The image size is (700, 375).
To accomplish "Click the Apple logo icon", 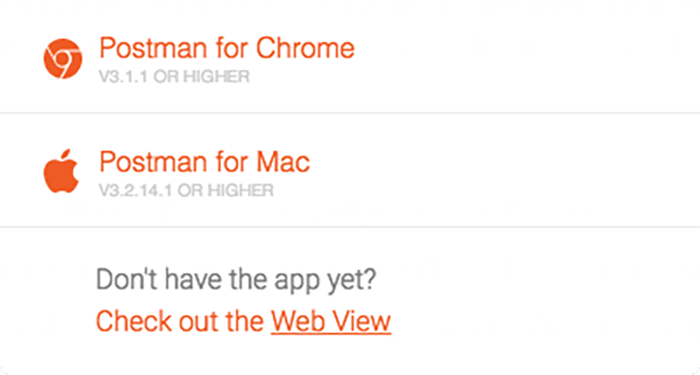I will pos(61,171).
